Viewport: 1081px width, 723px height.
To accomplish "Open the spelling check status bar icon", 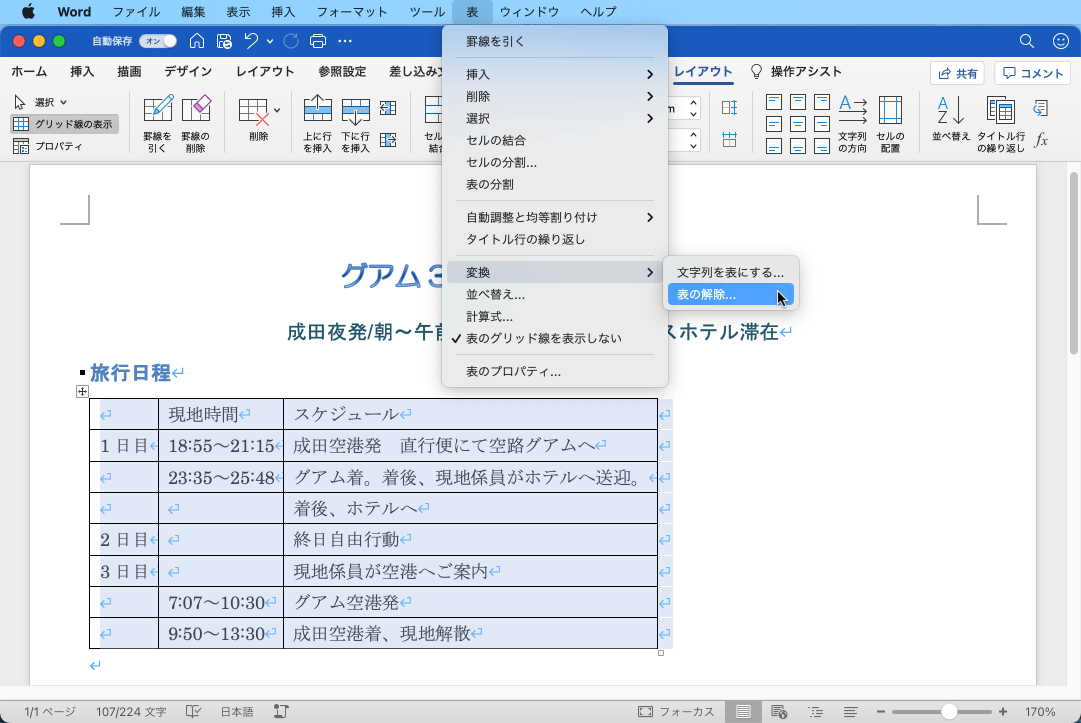I will (x=194, y=712).
